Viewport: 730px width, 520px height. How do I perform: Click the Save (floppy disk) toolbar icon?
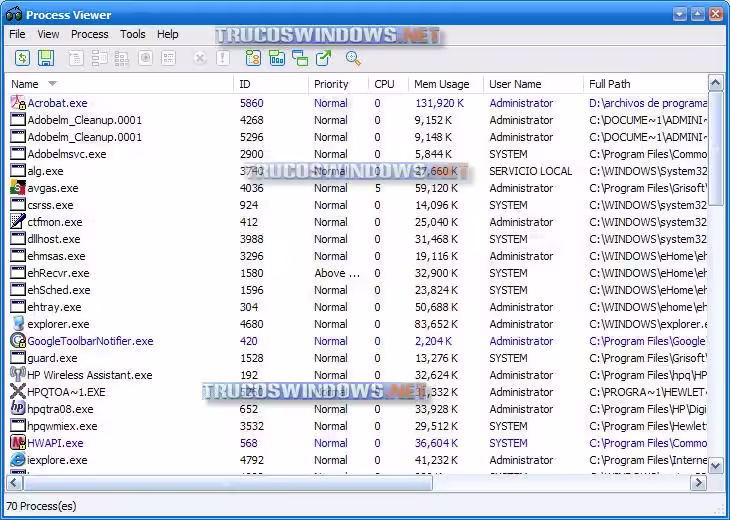click(46, 58)
